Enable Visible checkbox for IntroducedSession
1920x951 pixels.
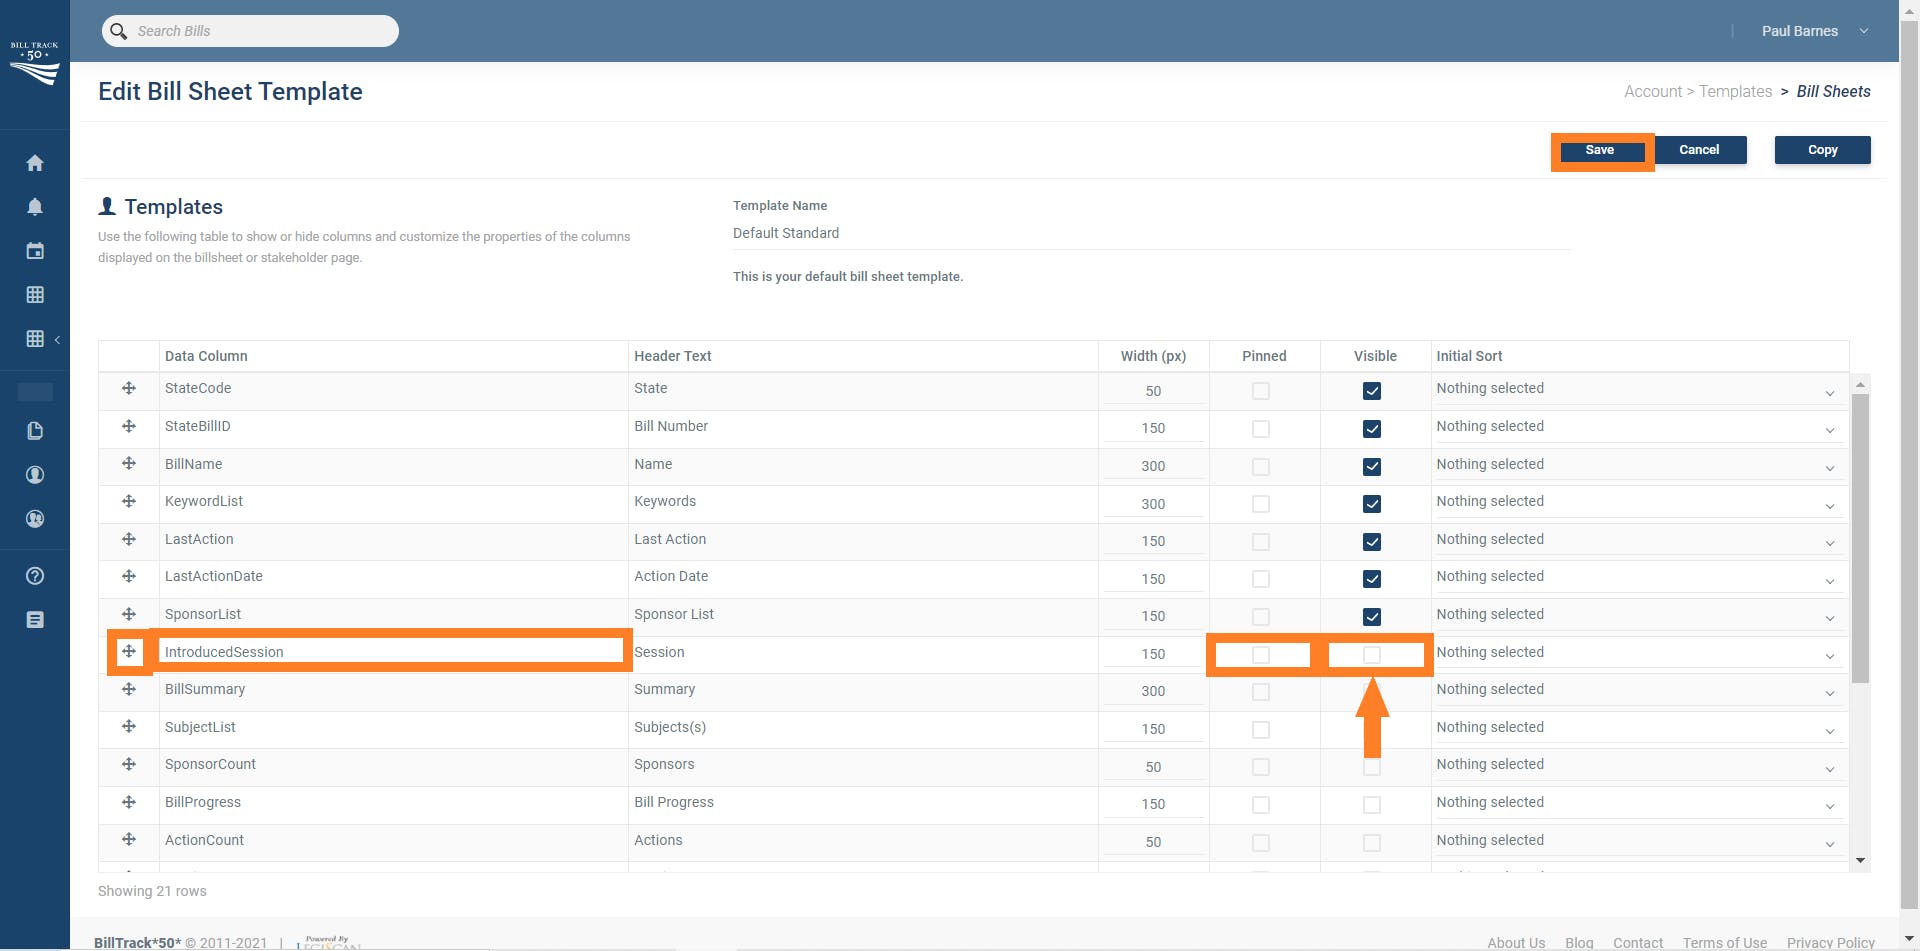click(x=1372, y=655)
